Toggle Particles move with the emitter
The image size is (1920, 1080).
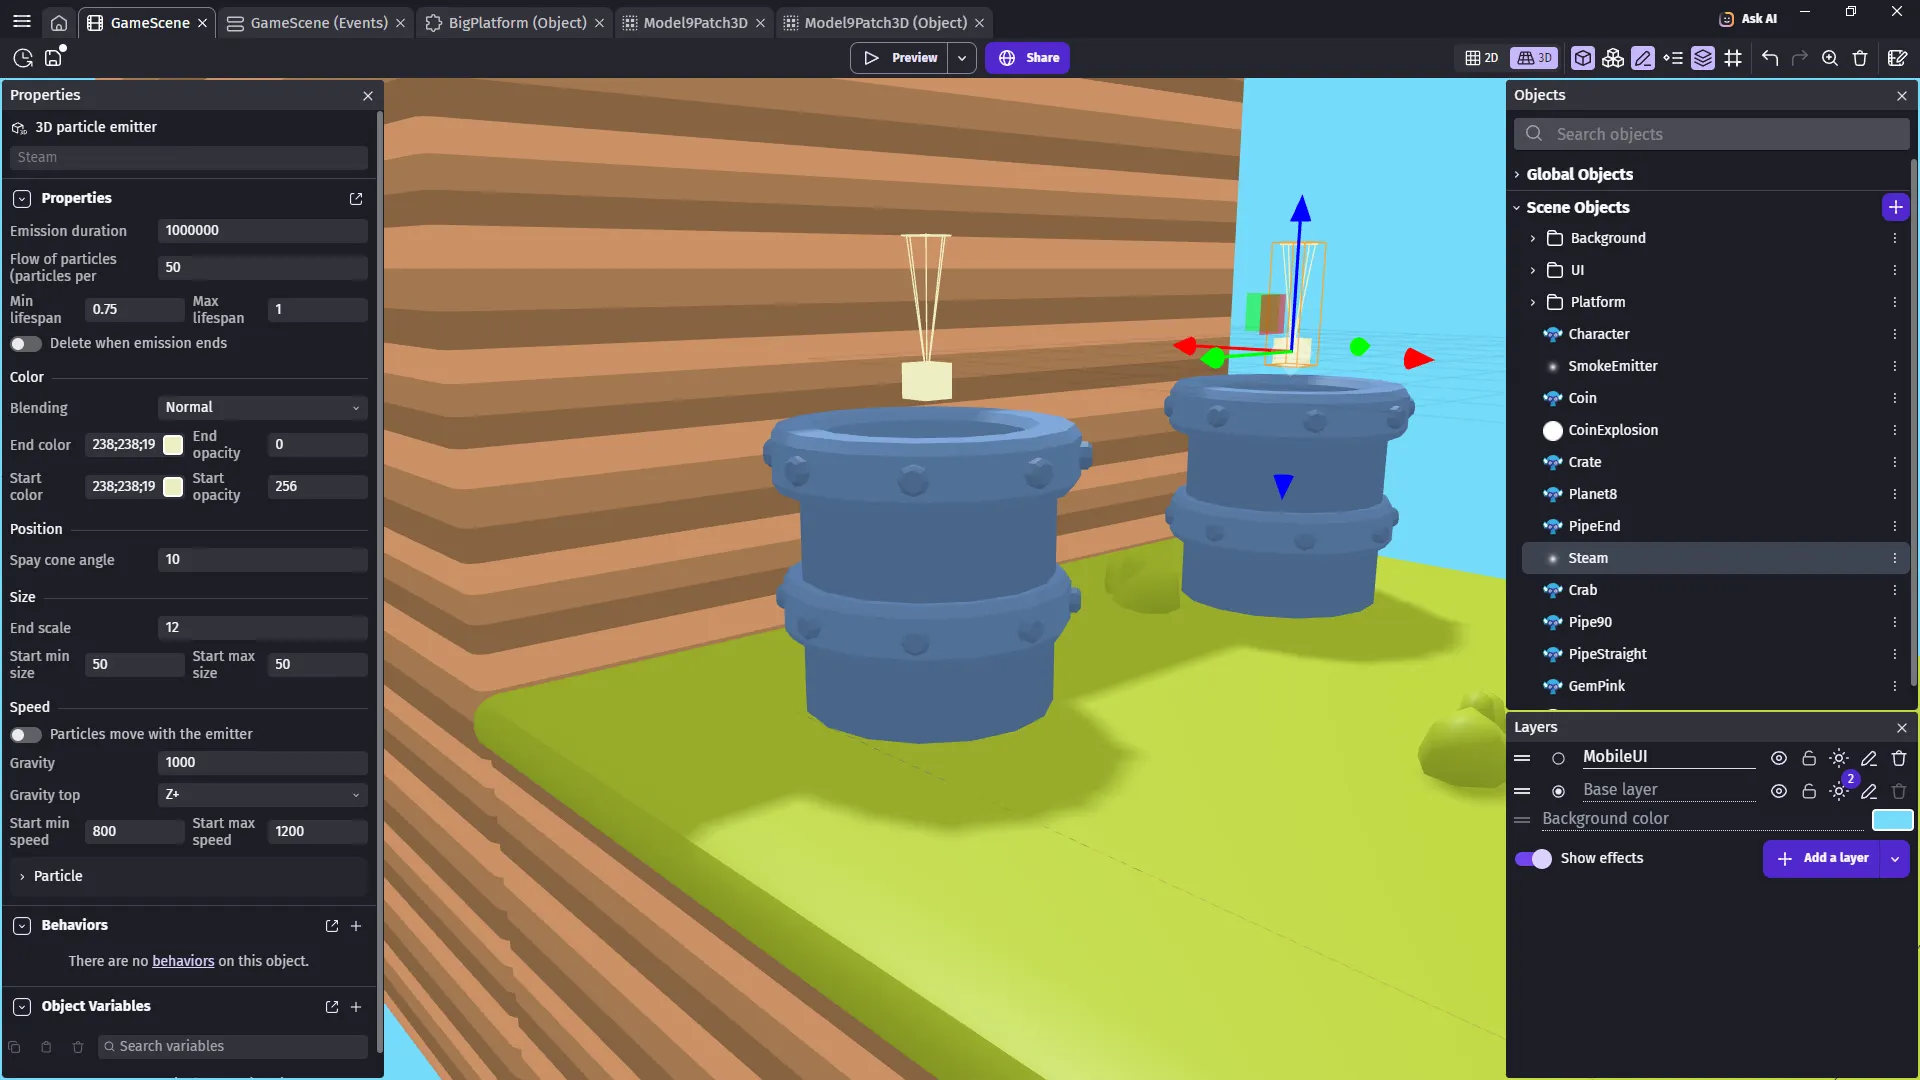[x=26, y=735]
